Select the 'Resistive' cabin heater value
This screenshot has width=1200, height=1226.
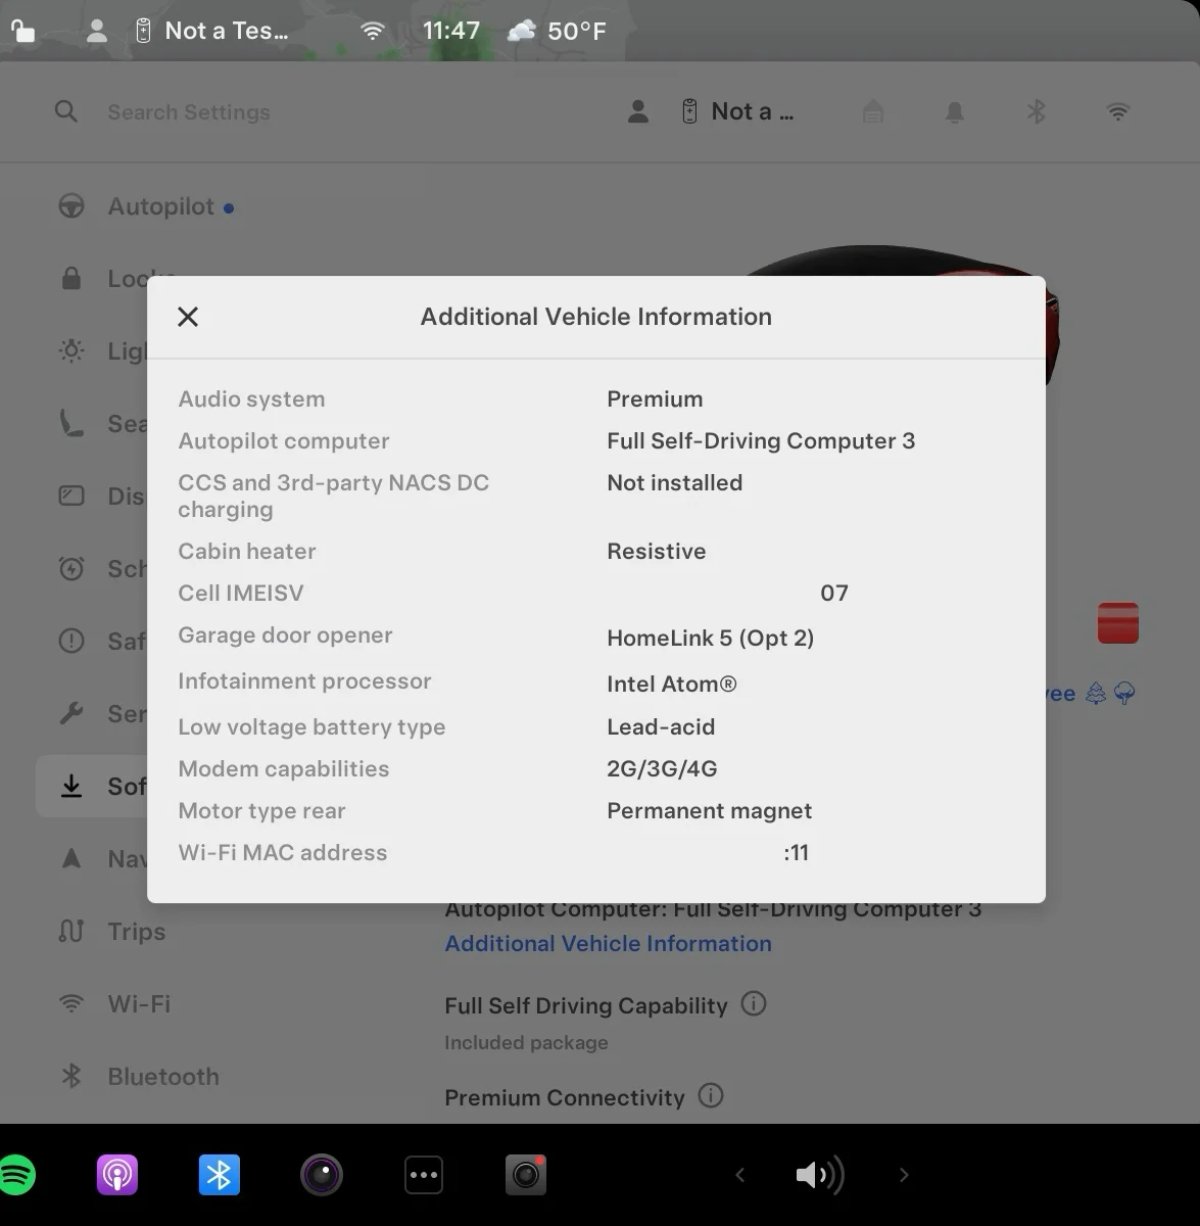[x=656, y=551]
